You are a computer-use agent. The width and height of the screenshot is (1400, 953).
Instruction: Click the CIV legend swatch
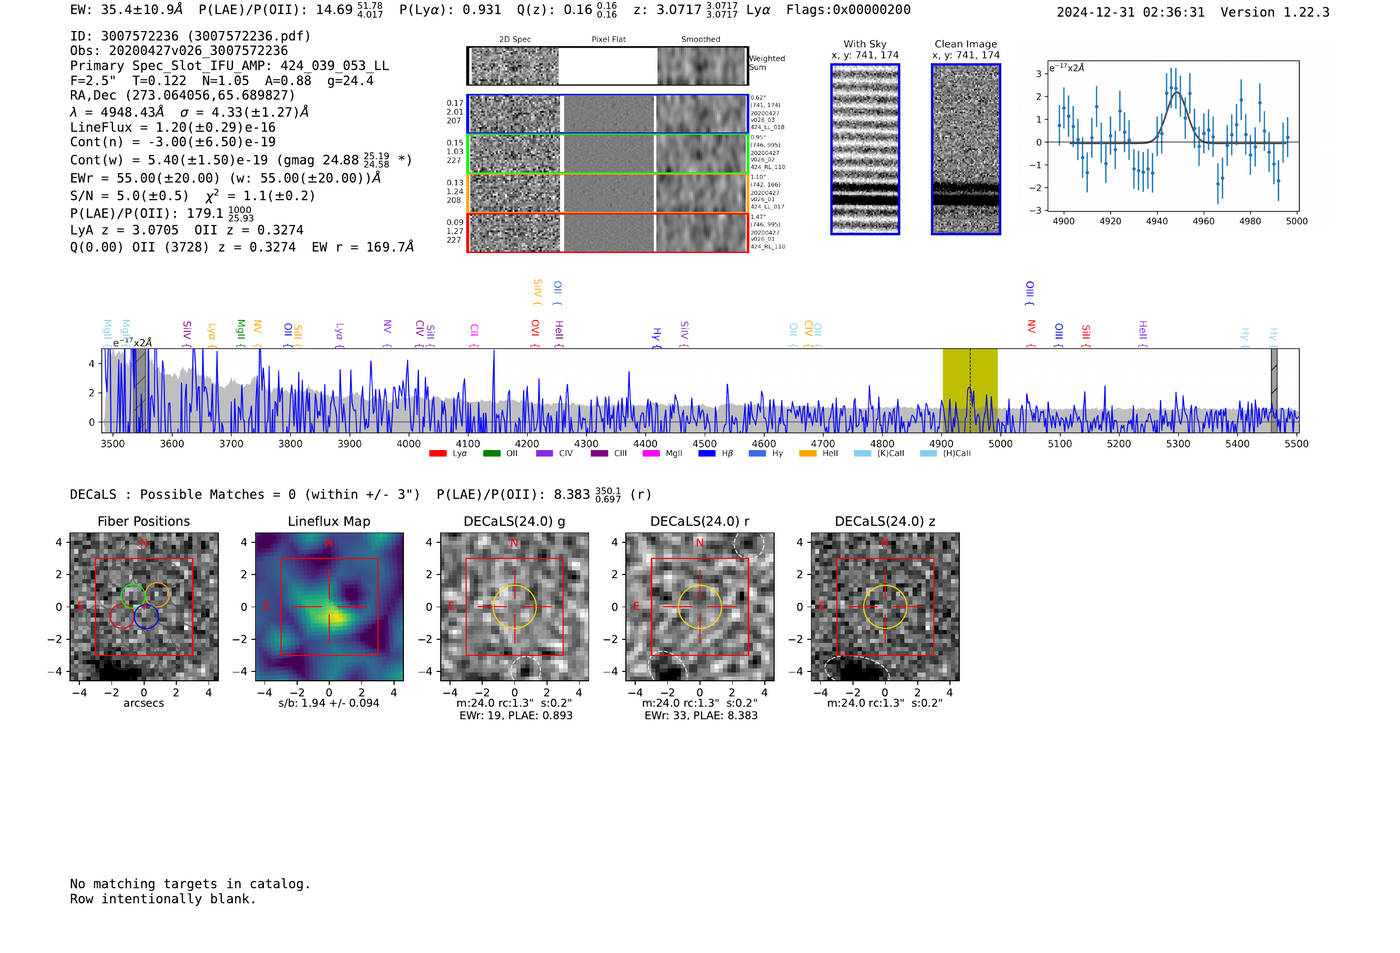[544, 454]
